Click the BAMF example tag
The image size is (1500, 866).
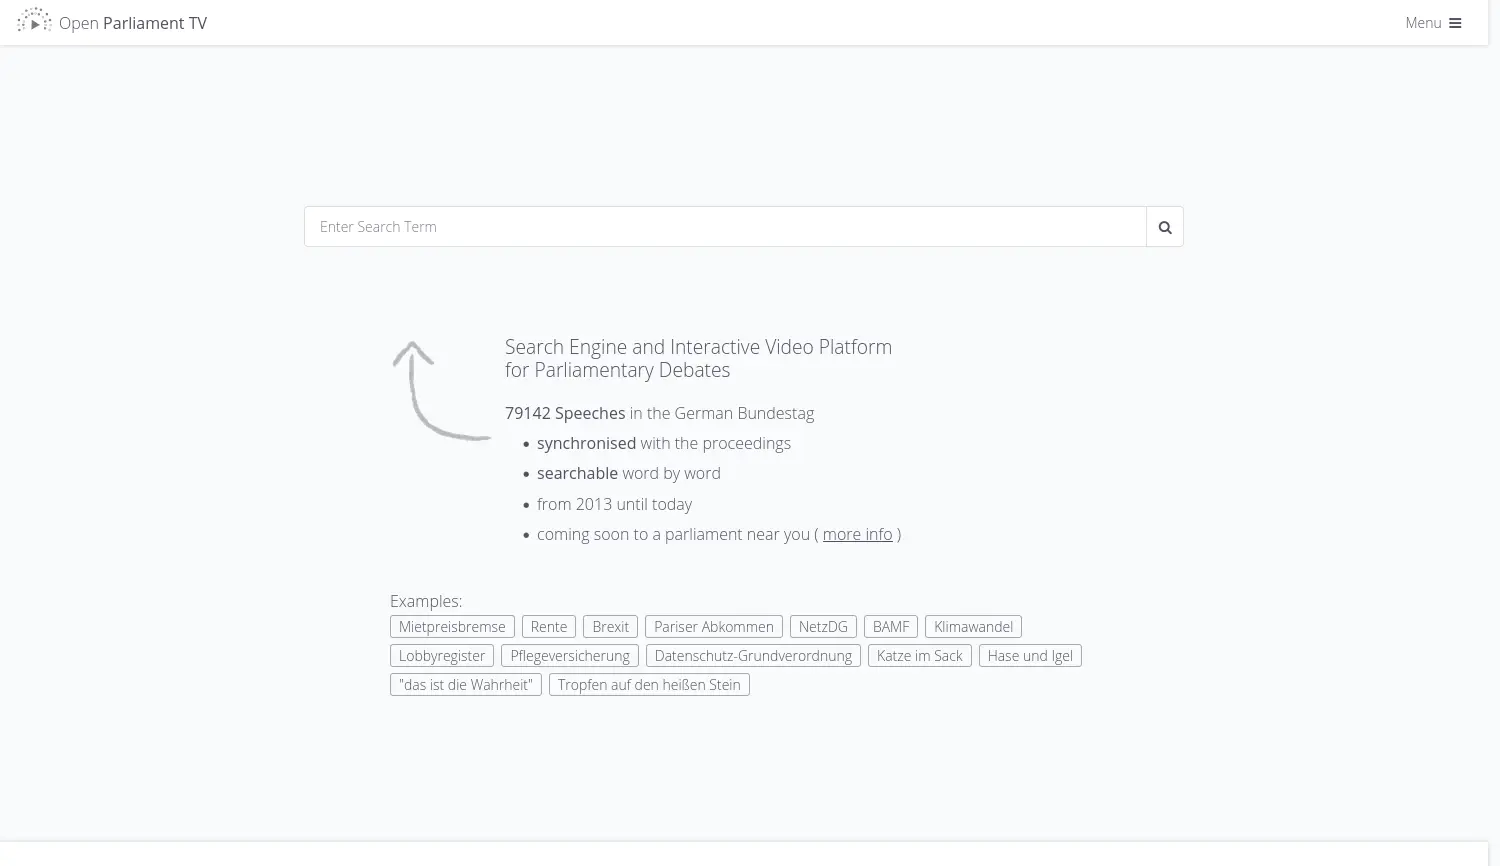point(891,627)
